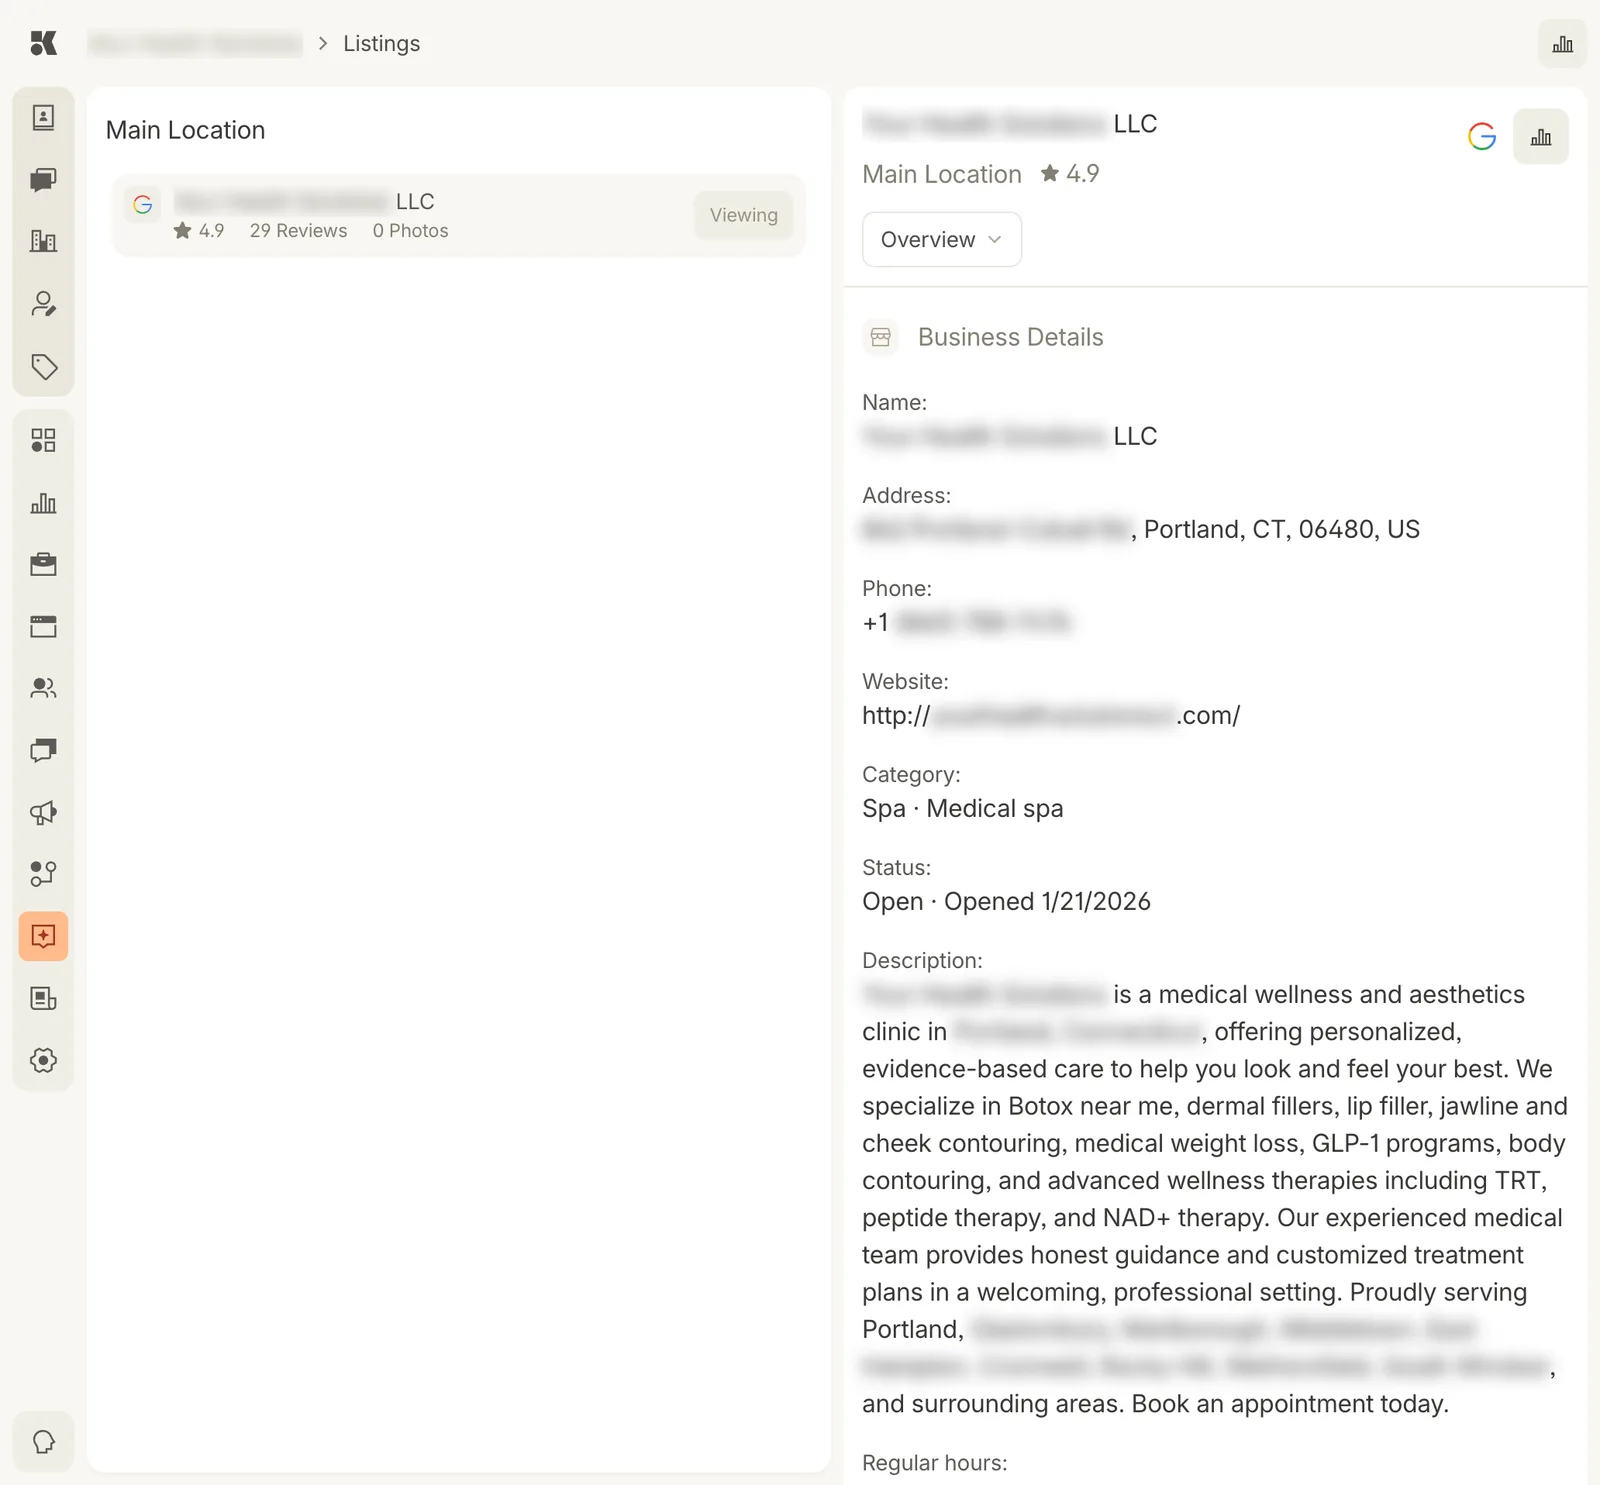This screenshot has width=1600, height=1485.
Task: Open the user edit icon in sidebar
Action: coord(43,304)
